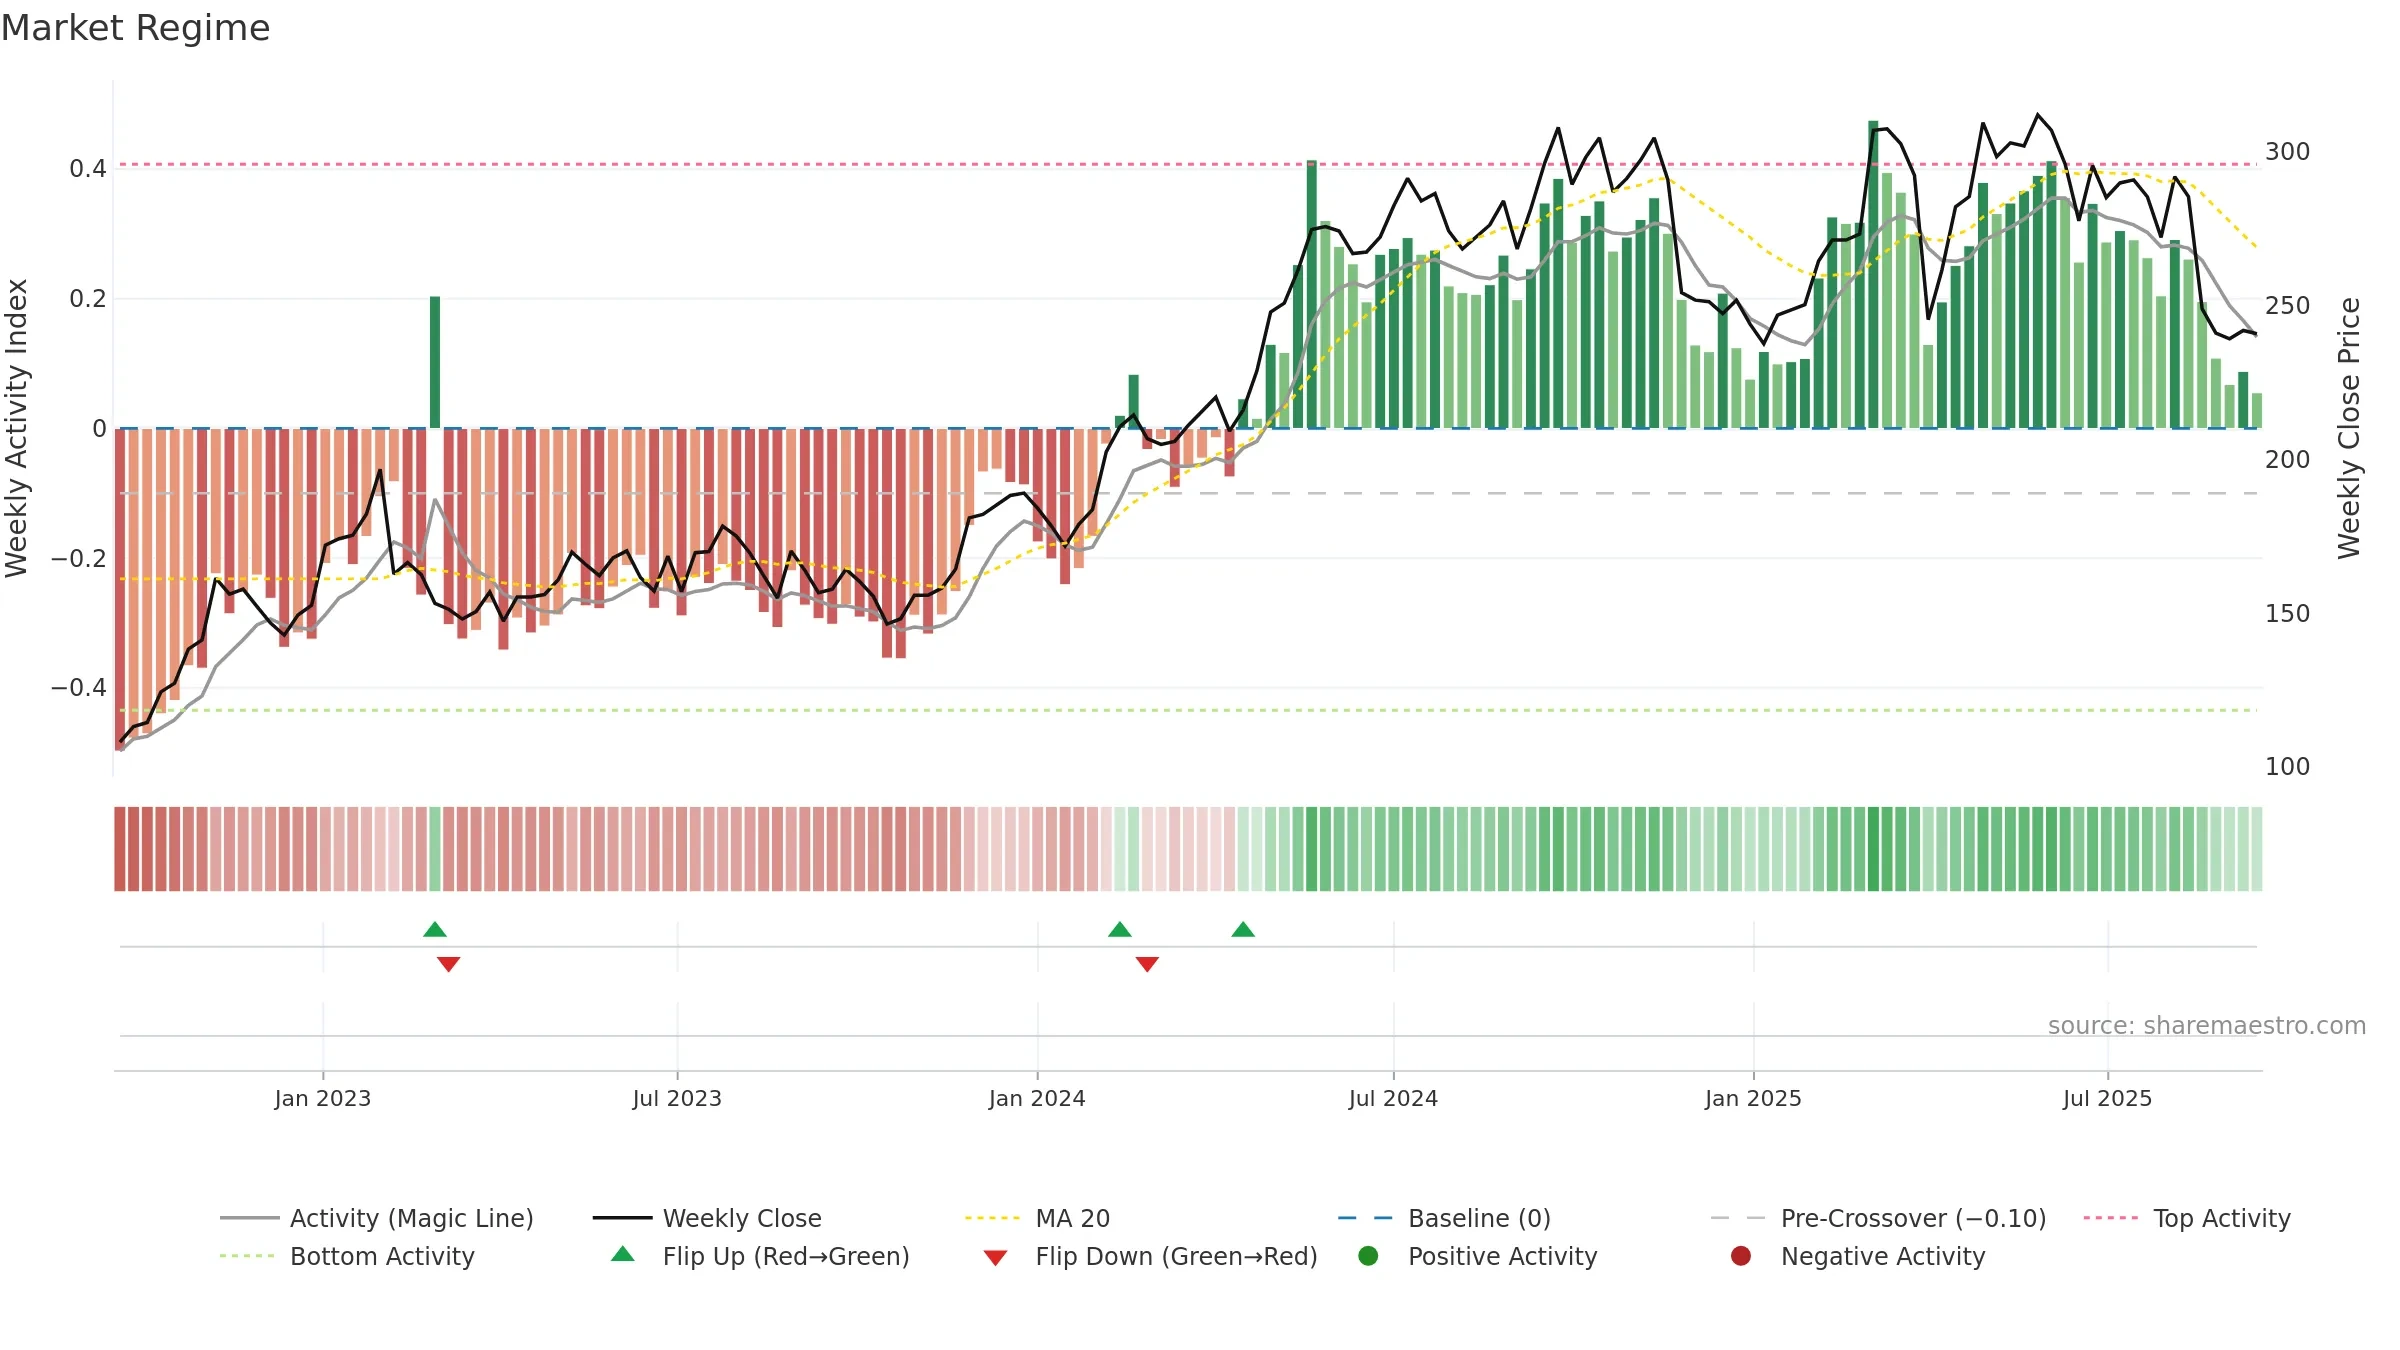Click the Jan 2025 axis label

click(x=1753, y=1099)
